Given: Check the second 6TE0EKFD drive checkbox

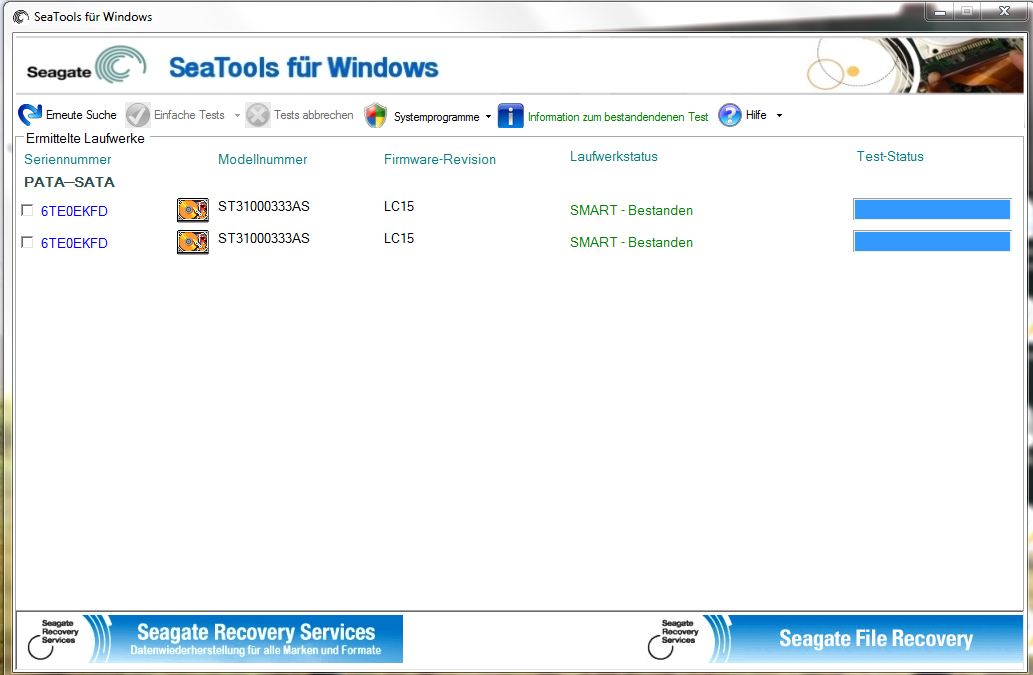Looking at the screenshot, I should (x=27, y=242).
